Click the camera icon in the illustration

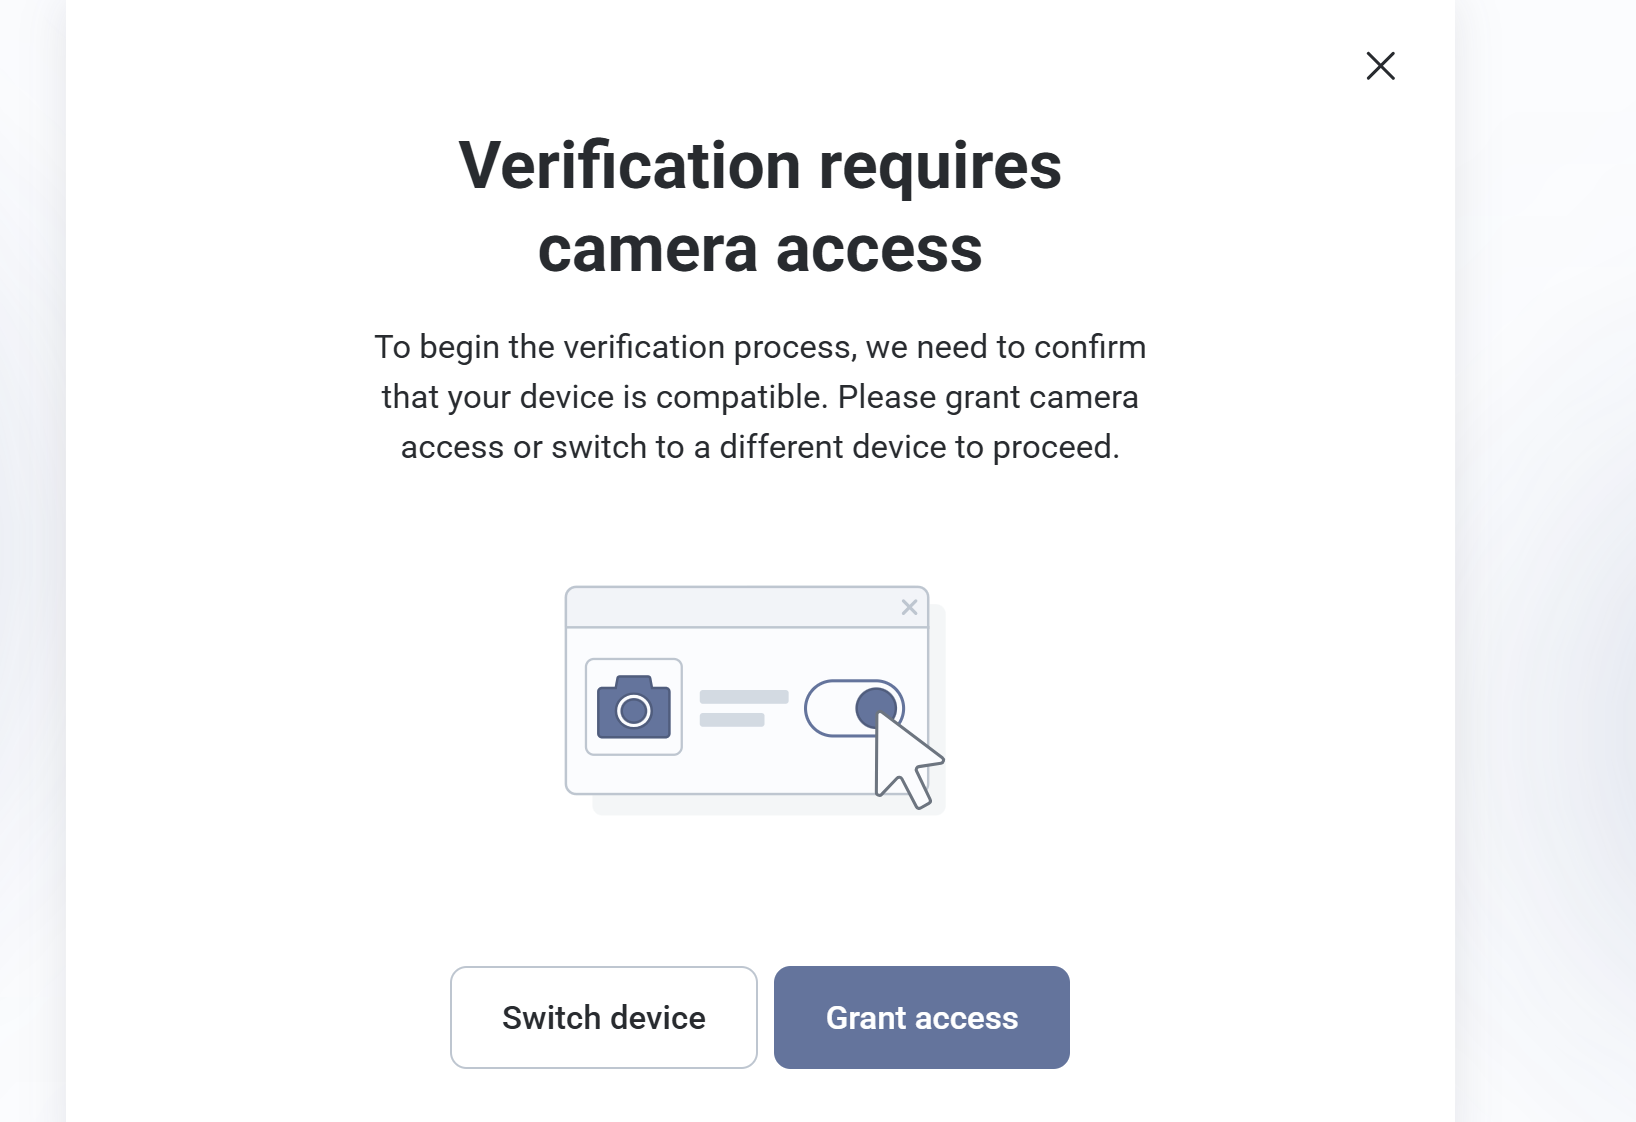click(633, 706)
